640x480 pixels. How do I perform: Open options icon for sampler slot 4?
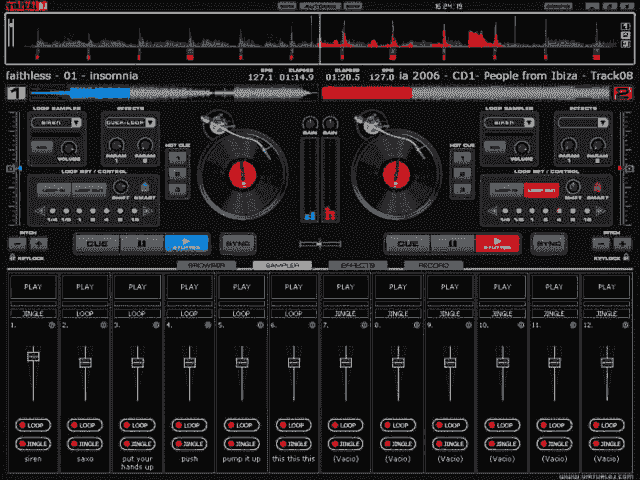point(208,325)
